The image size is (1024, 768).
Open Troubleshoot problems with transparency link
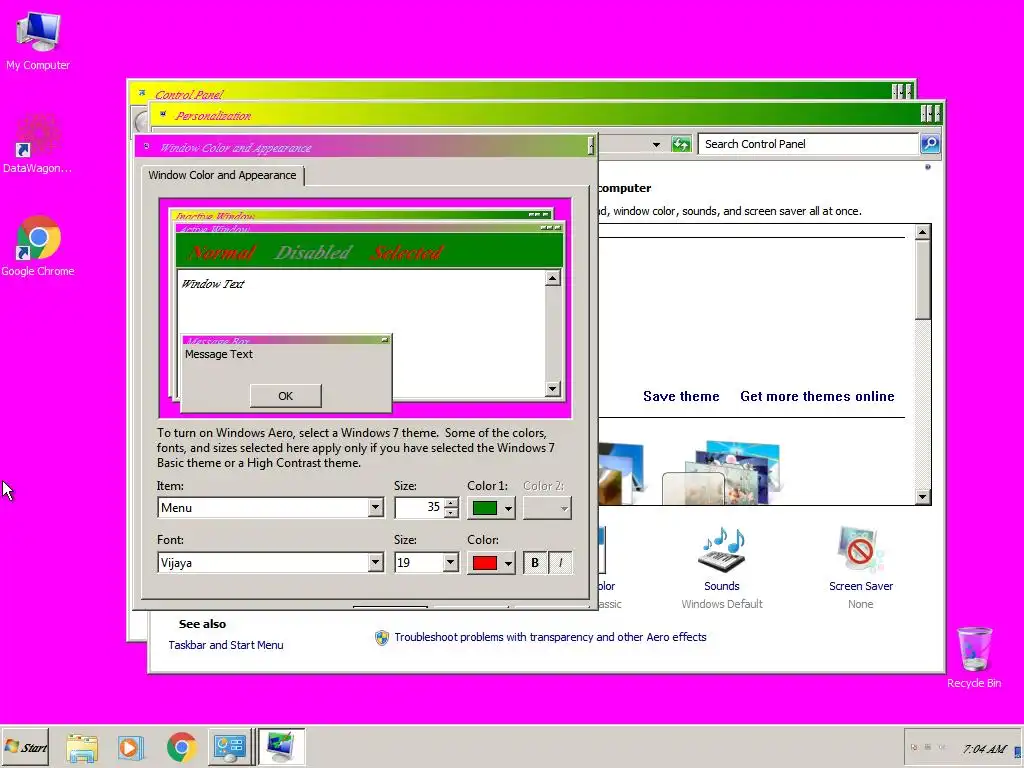point(550,637)
